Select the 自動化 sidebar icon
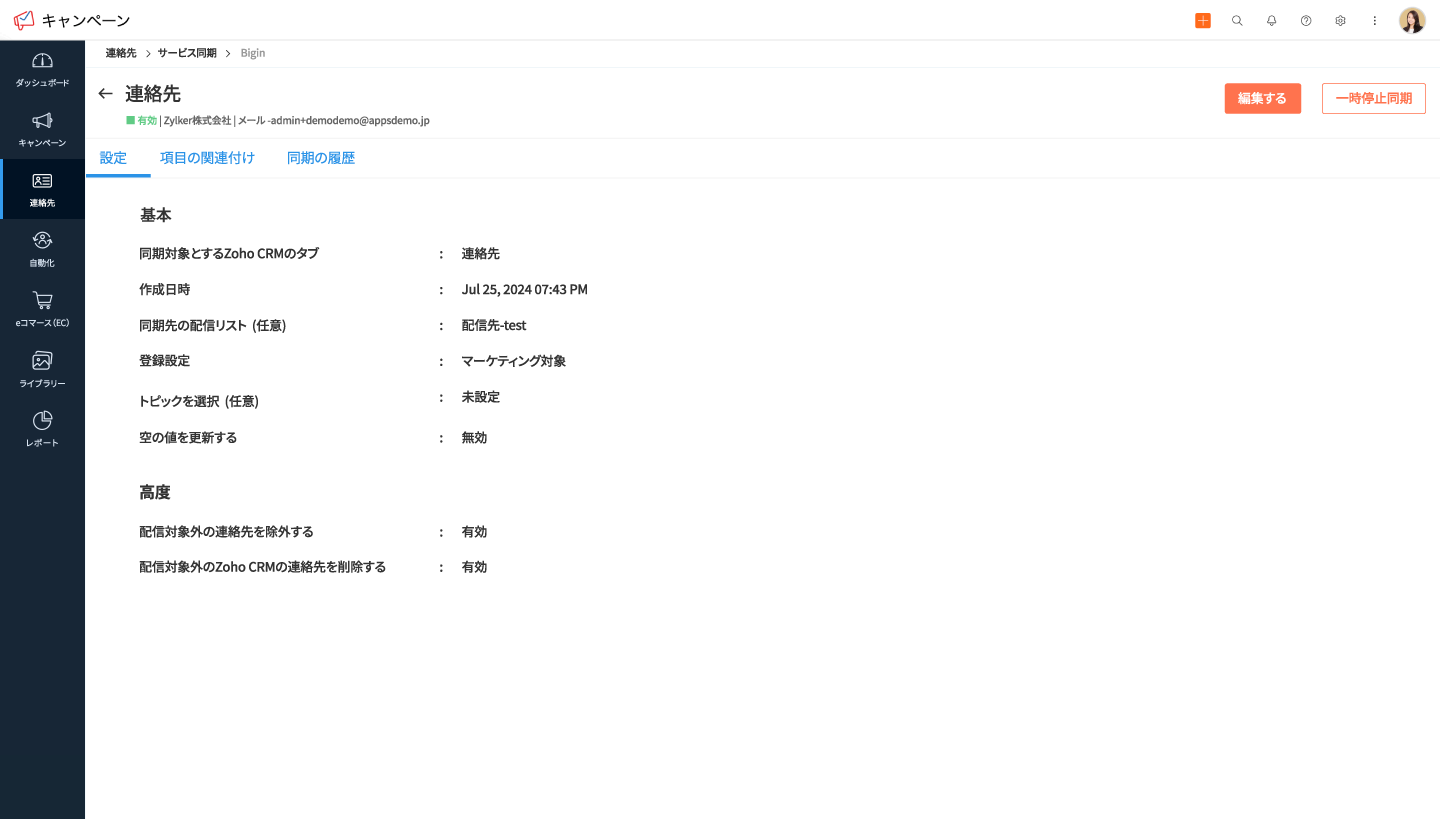 click(x=42, y=249)
